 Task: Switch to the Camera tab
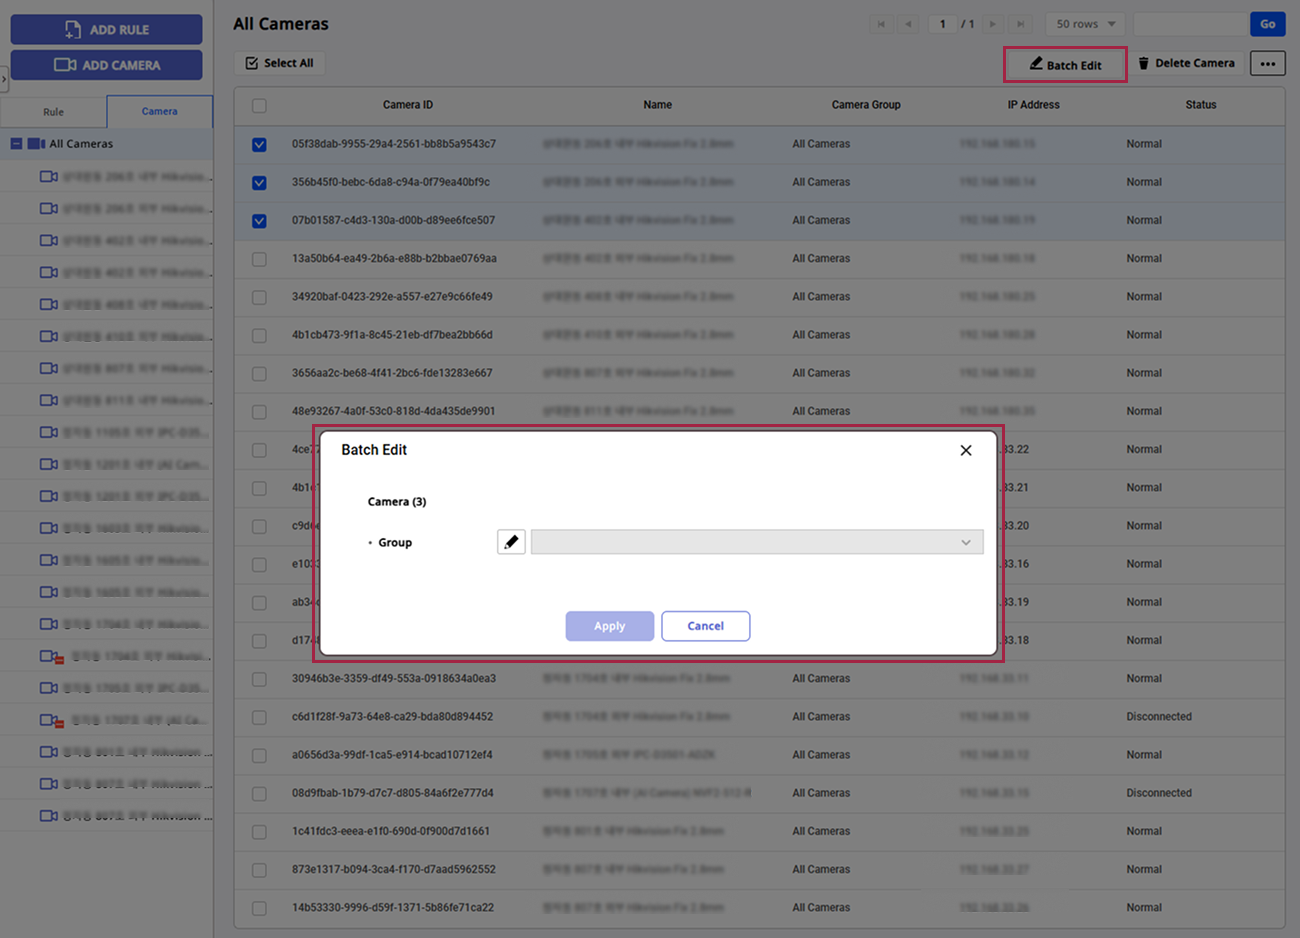(159, 112)
